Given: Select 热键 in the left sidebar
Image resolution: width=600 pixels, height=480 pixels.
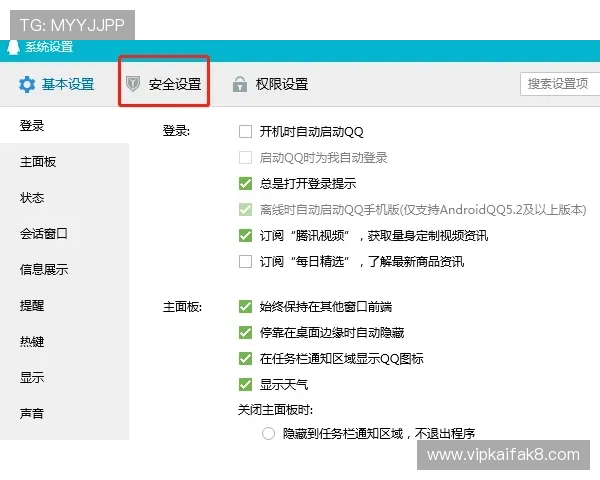Looking at the screenshot, I should (x=64, y=341).
